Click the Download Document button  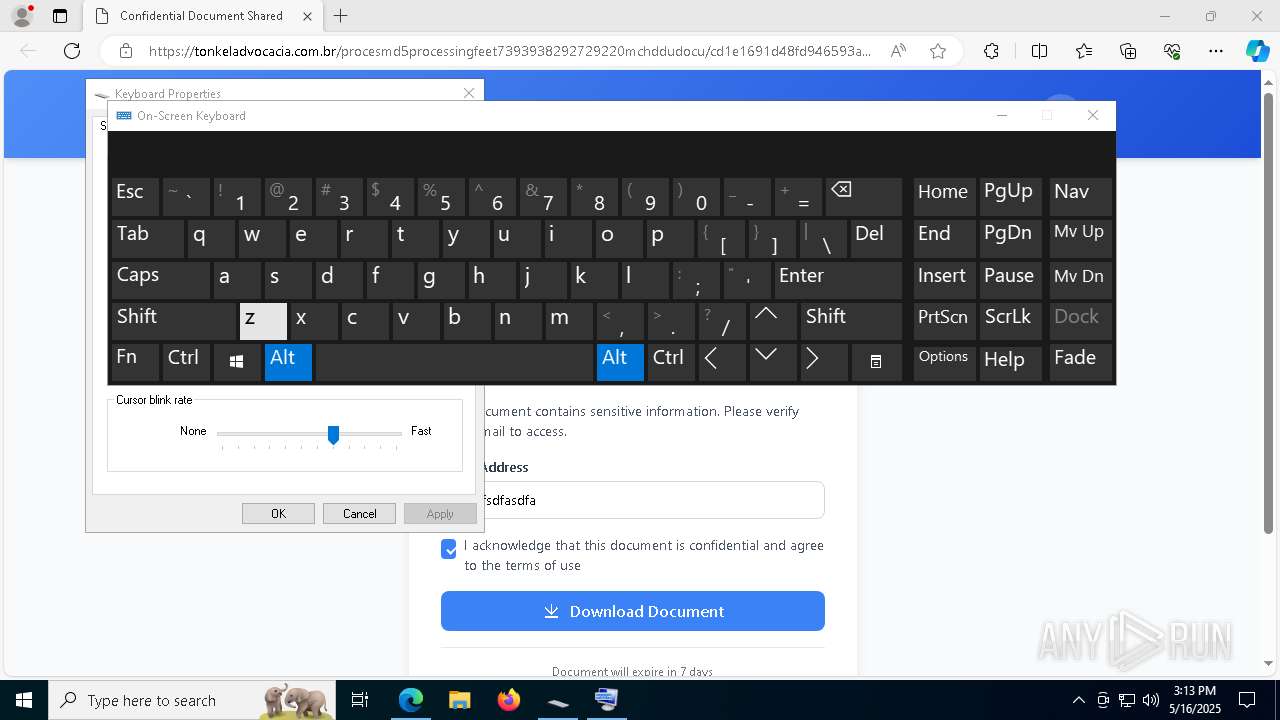click(x=633, y=611)
